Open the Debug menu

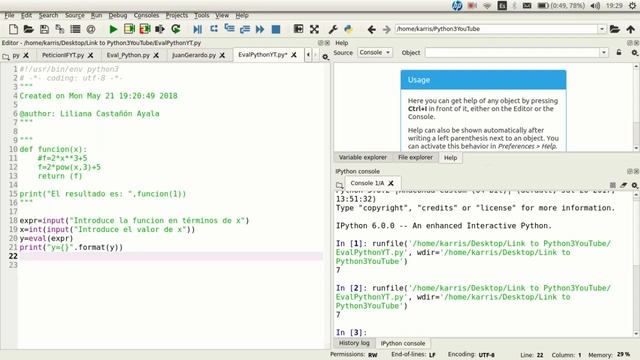pos(118,16)
